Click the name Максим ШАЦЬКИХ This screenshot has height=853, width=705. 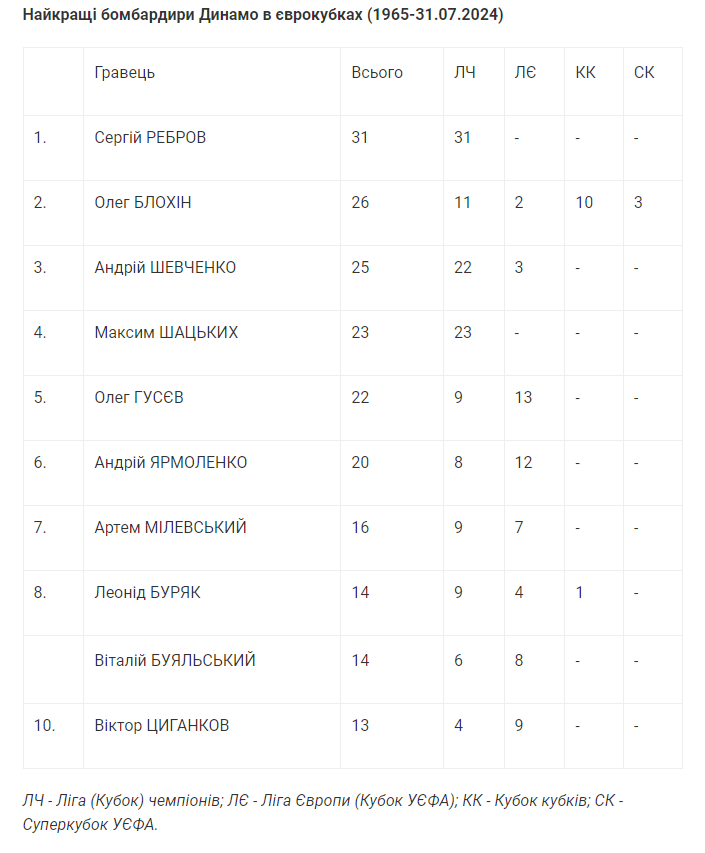tap(166, 333)
